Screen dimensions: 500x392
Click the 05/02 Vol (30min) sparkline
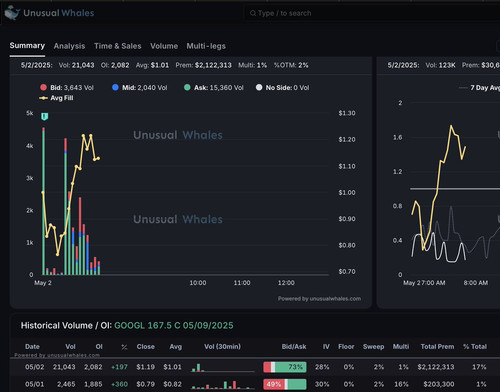click(x=223, y=367)
